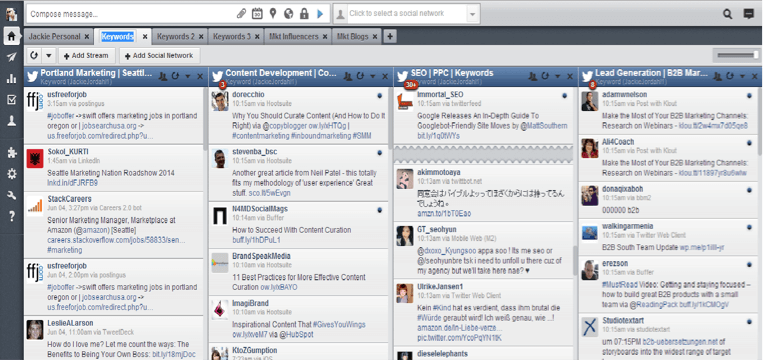Select the Keywords tab
This screenshot has width=763, height=360.
[x=117, y=36]
